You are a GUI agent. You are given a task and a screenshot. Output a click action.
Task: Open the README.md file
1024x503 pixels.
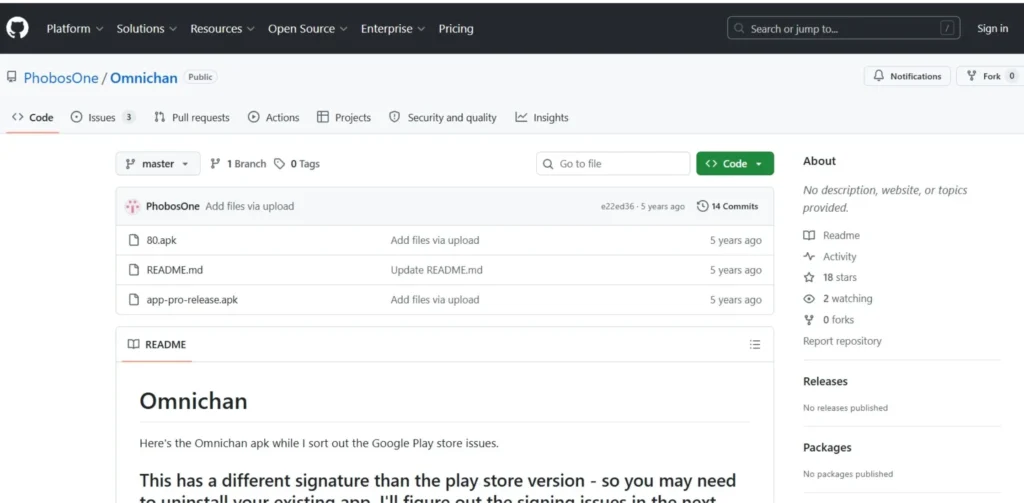coord(174,270)
